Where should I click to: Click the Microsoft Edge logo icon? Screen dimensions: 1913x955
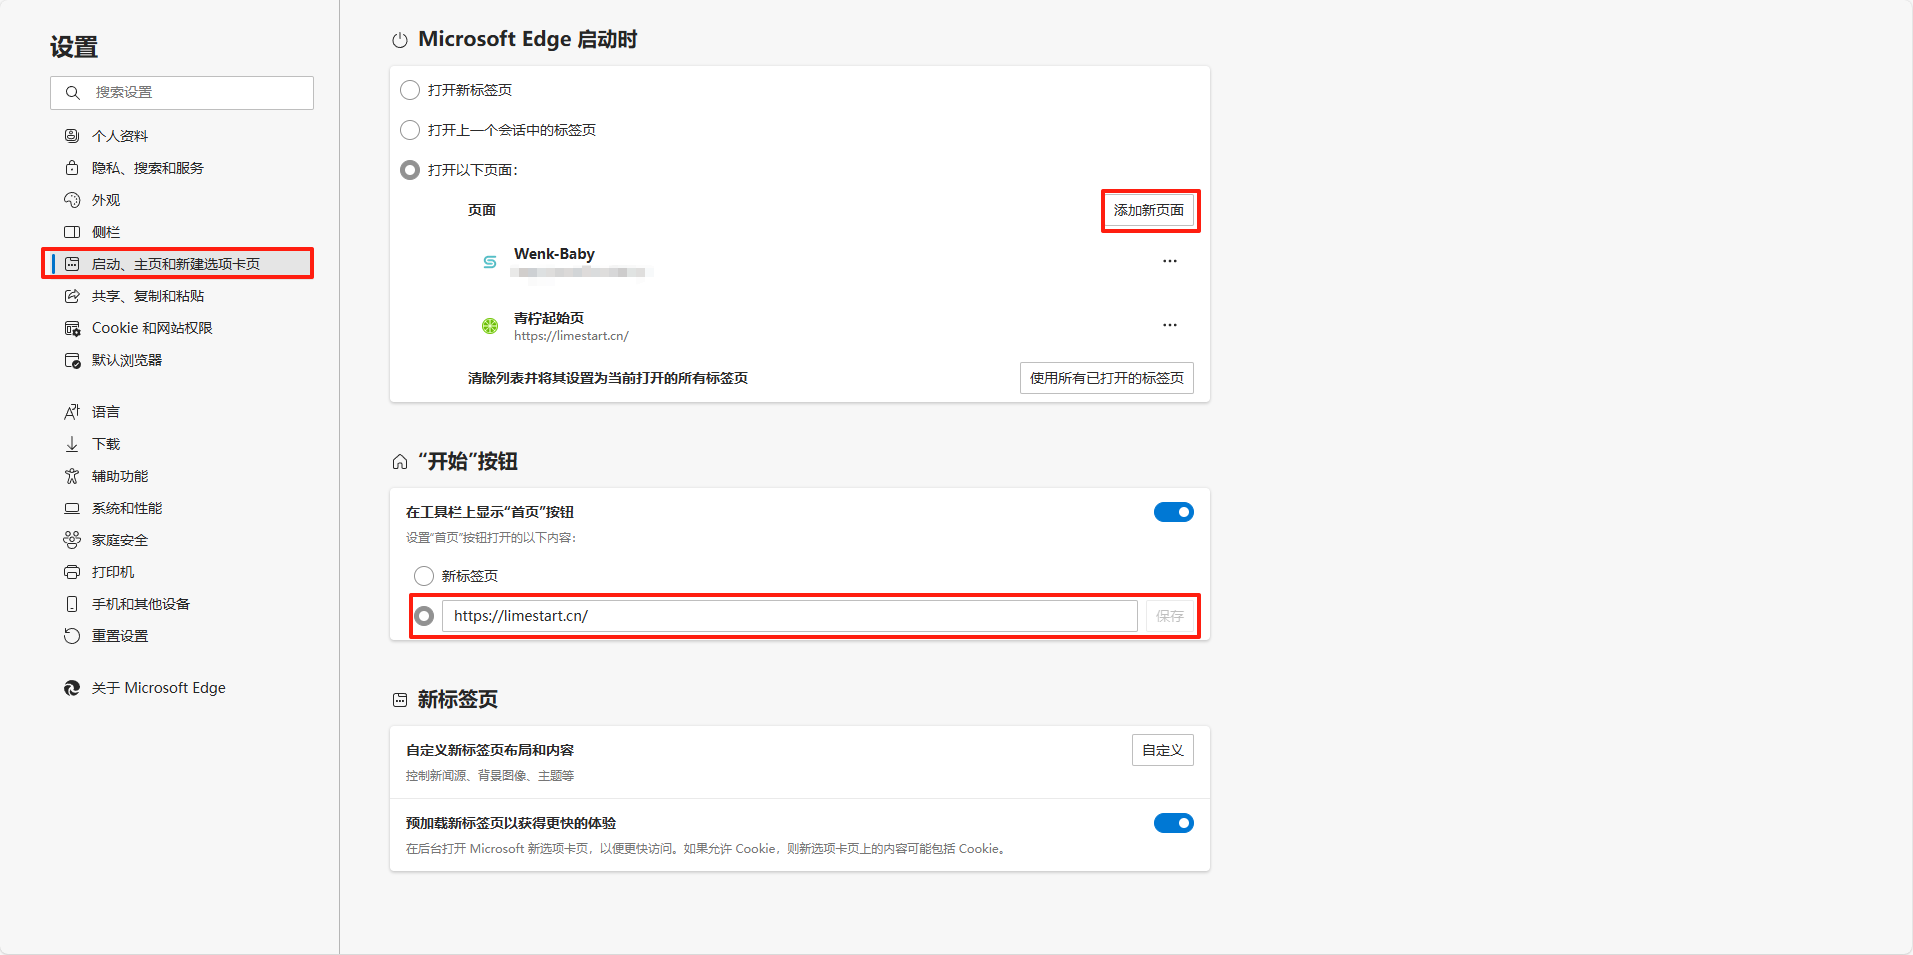coord(72,688)
